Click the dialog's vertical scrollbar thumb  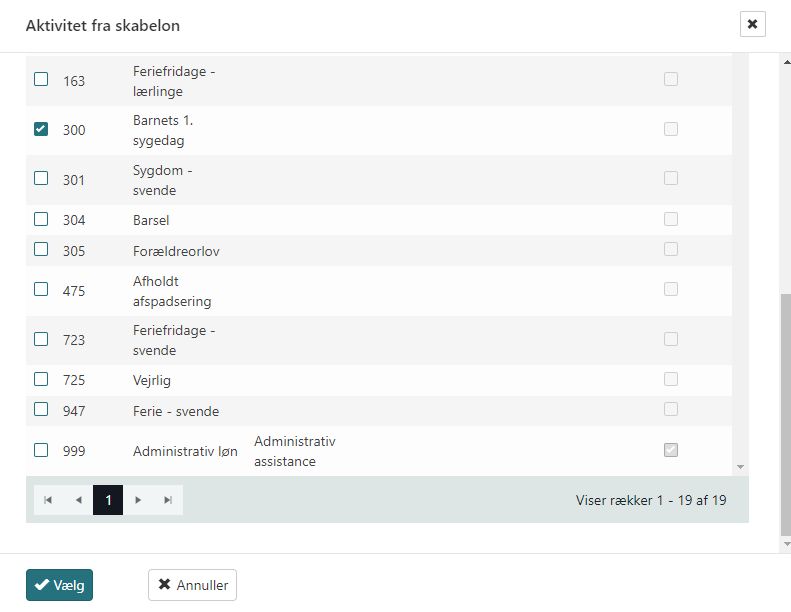pyautogui.click(x=785, y=420)
